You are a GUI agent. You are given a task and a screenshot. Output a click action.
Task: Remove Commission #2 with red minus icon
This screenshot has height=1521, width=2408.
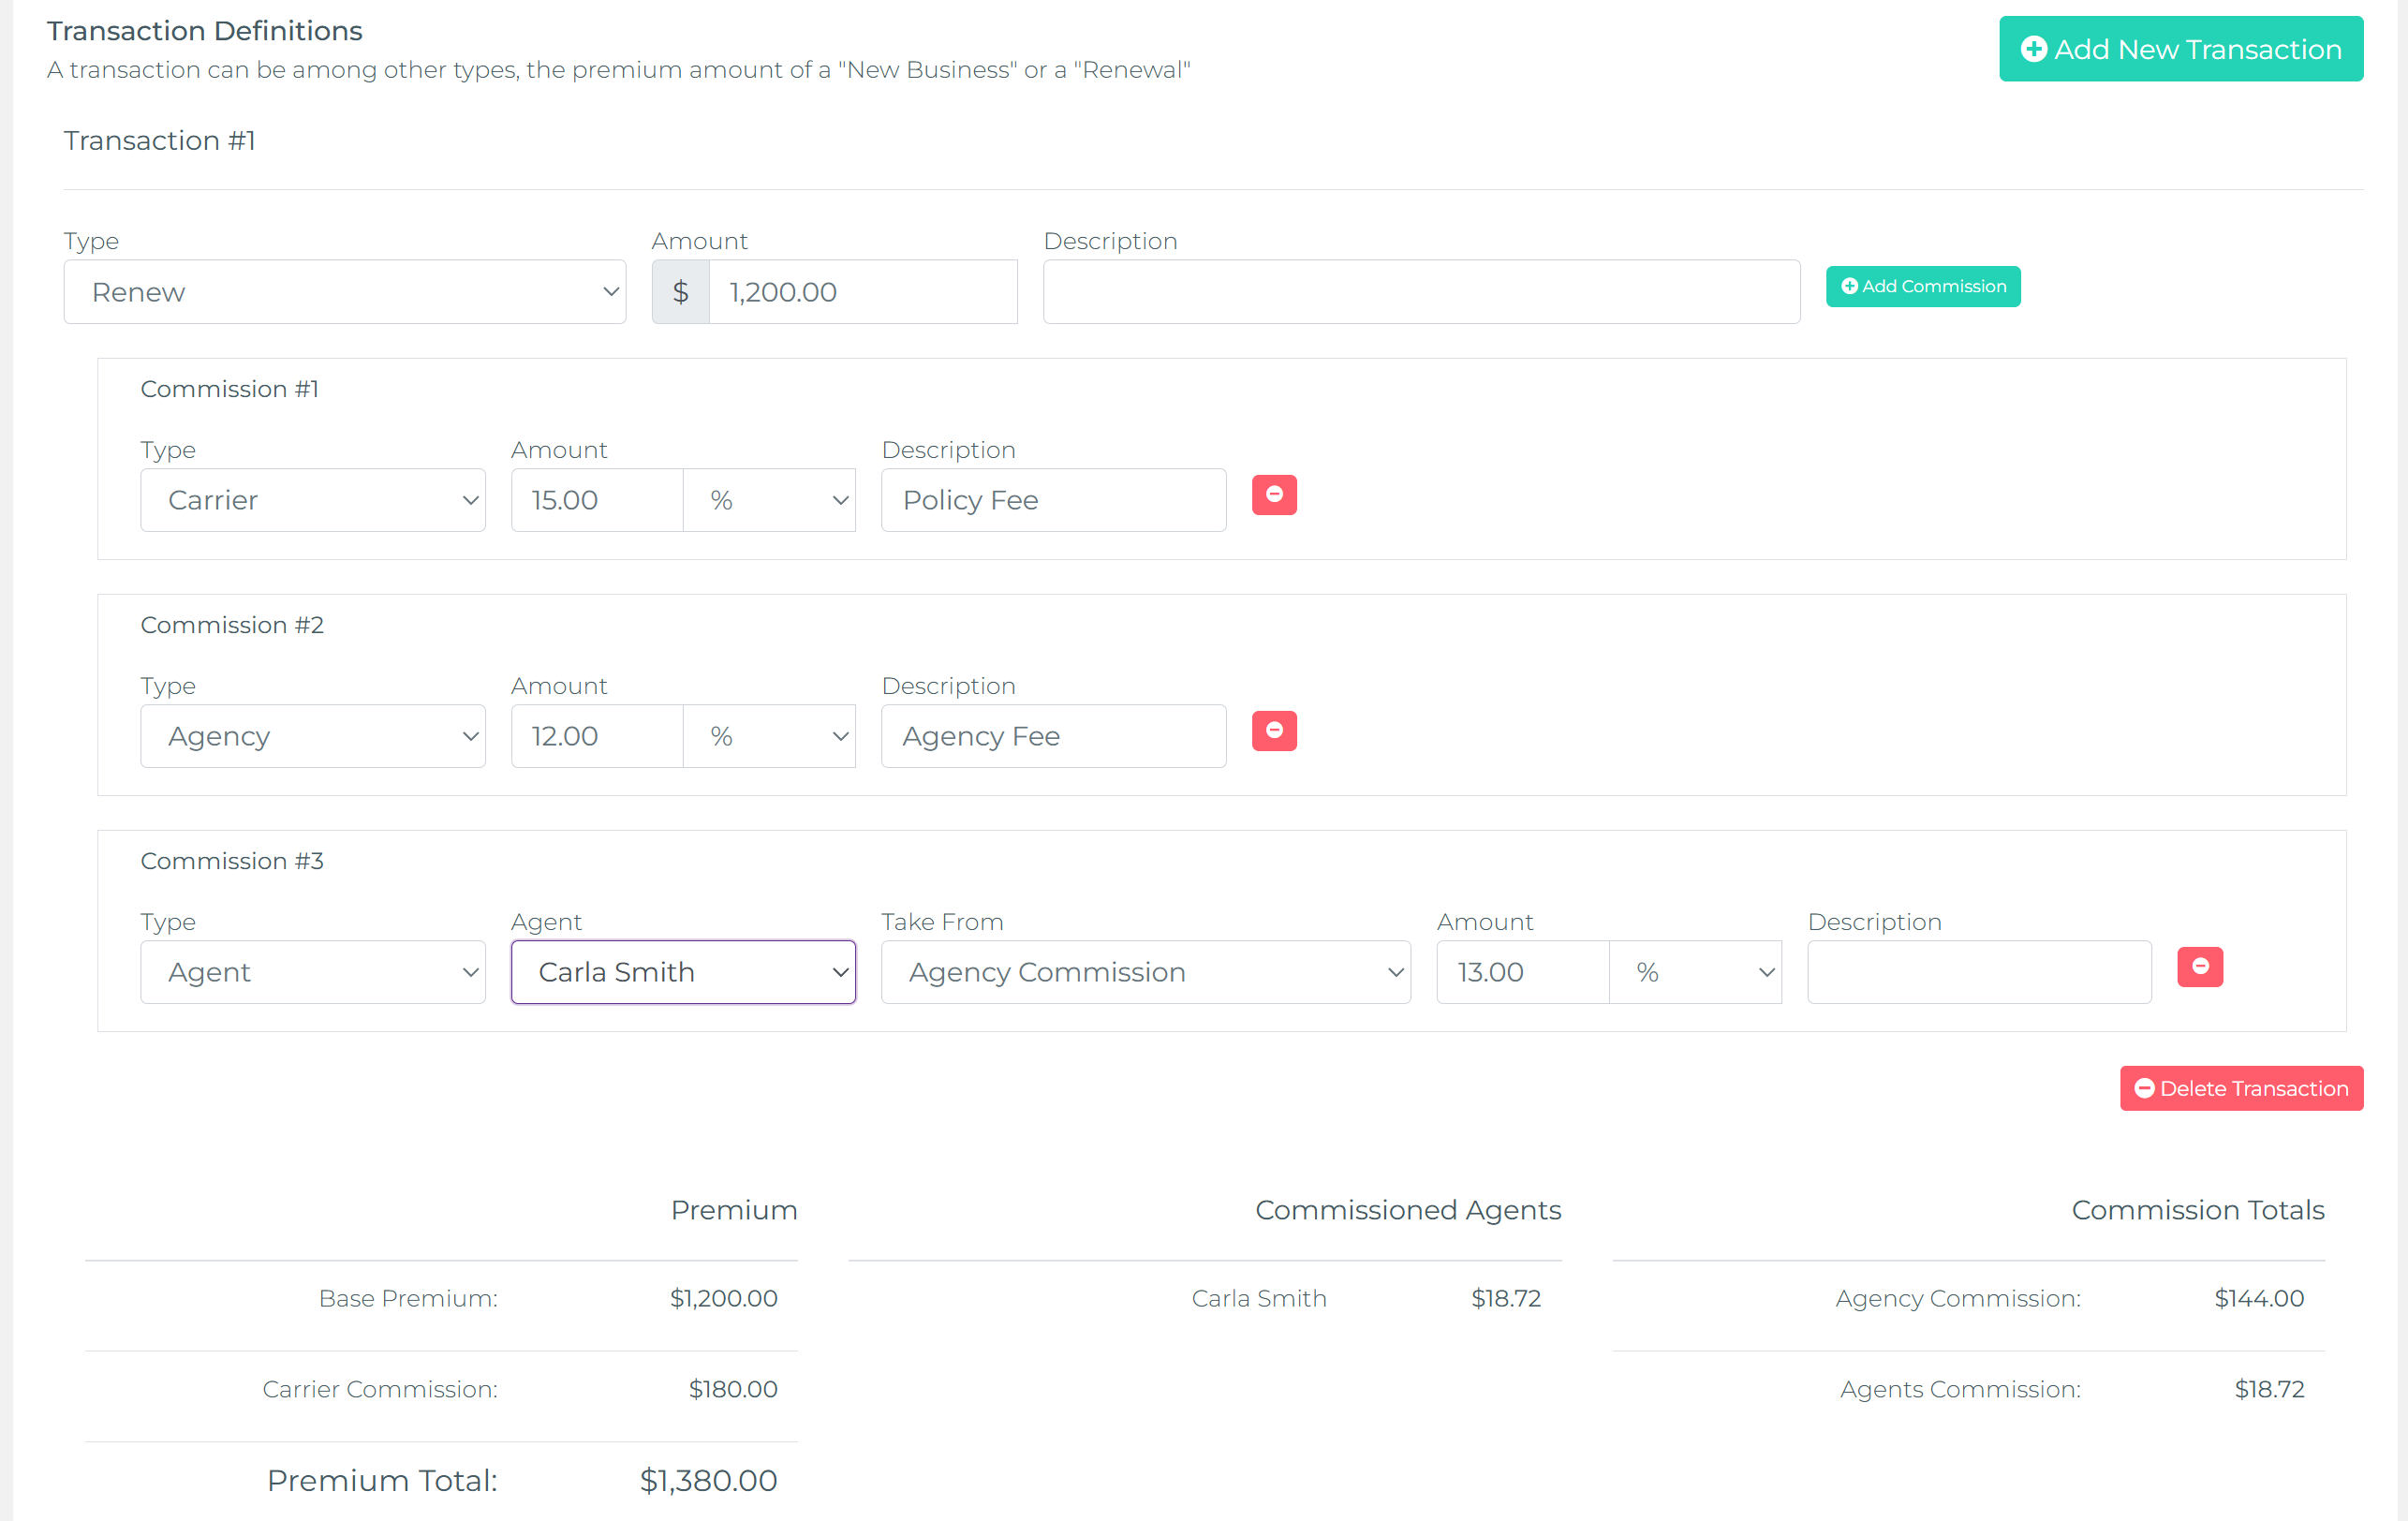1273,731
